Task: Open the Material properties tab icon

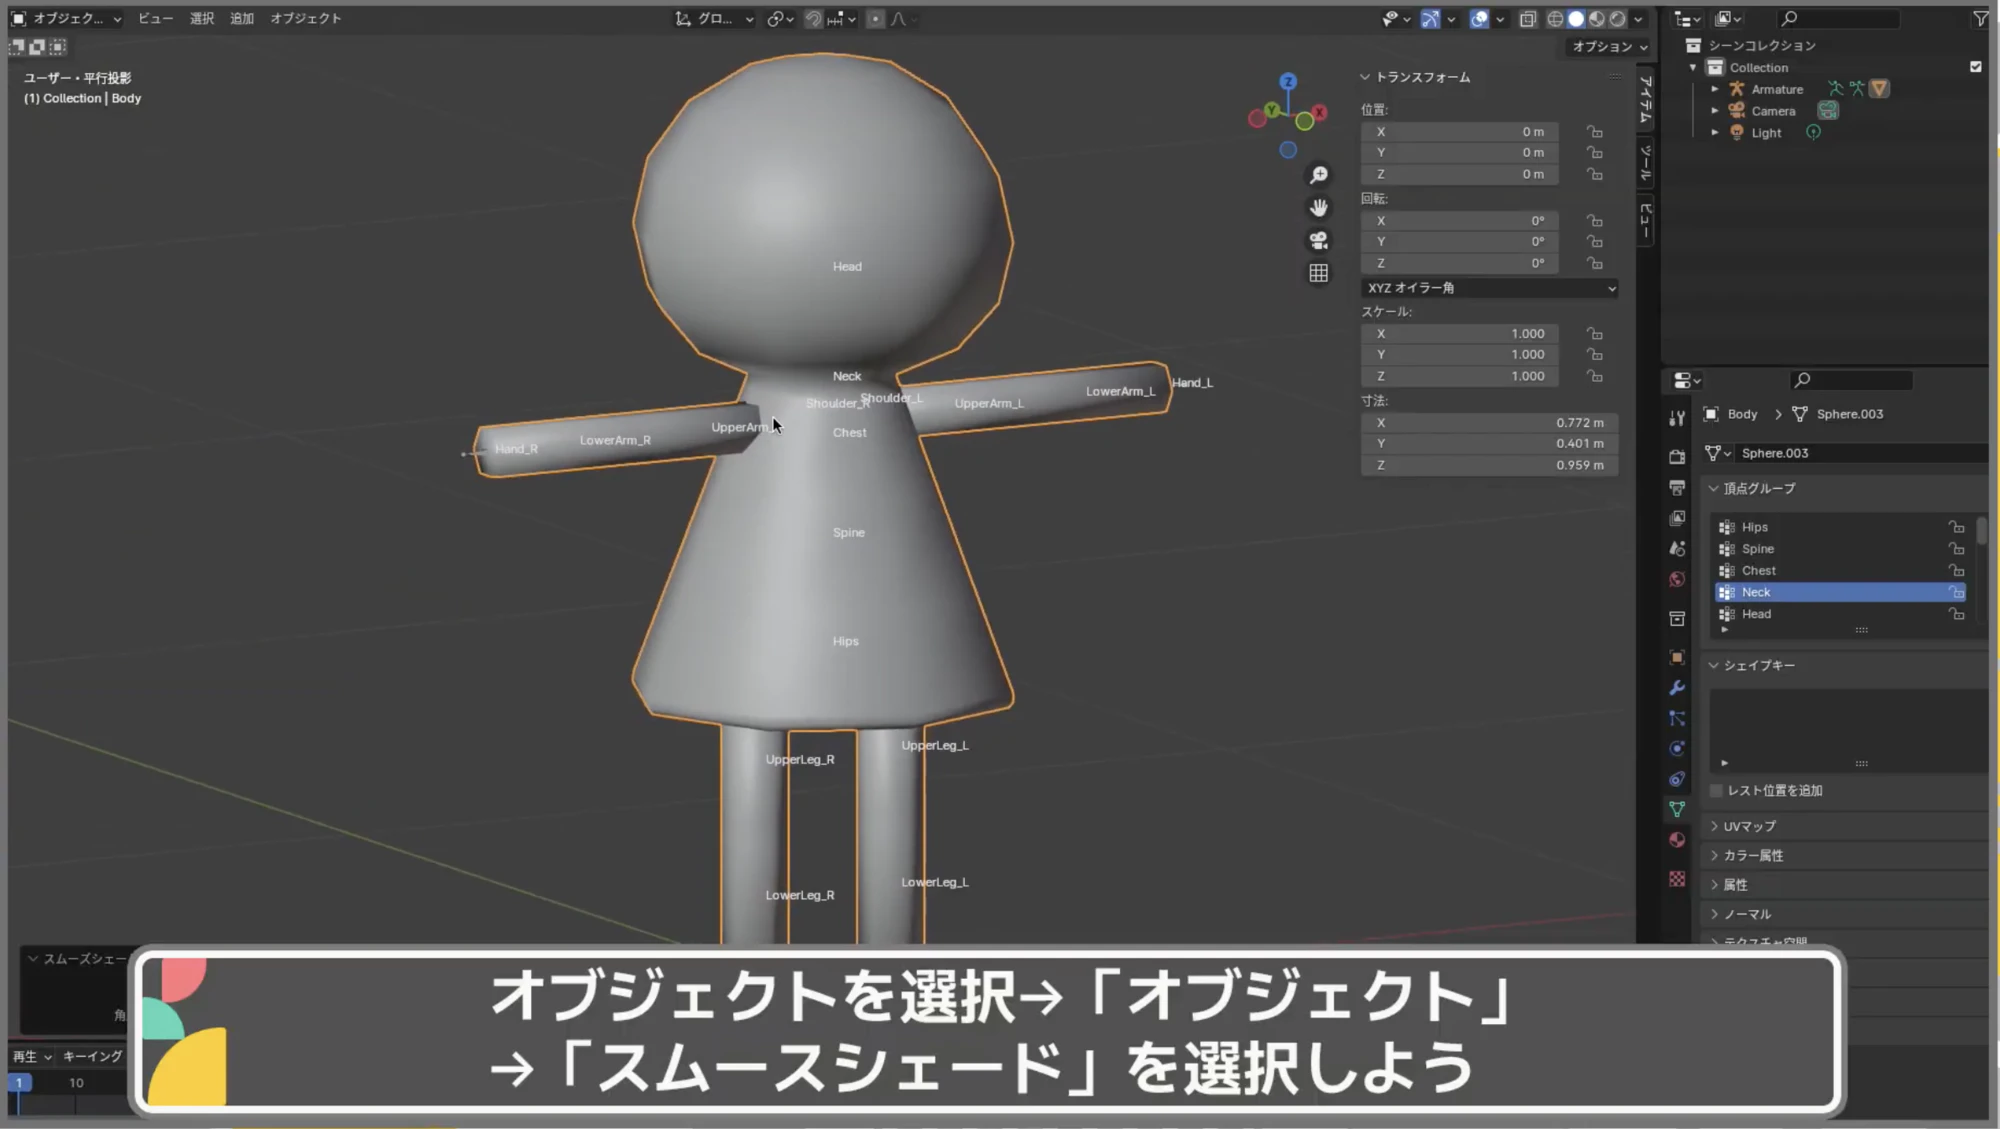Action: click(1677, 840)
